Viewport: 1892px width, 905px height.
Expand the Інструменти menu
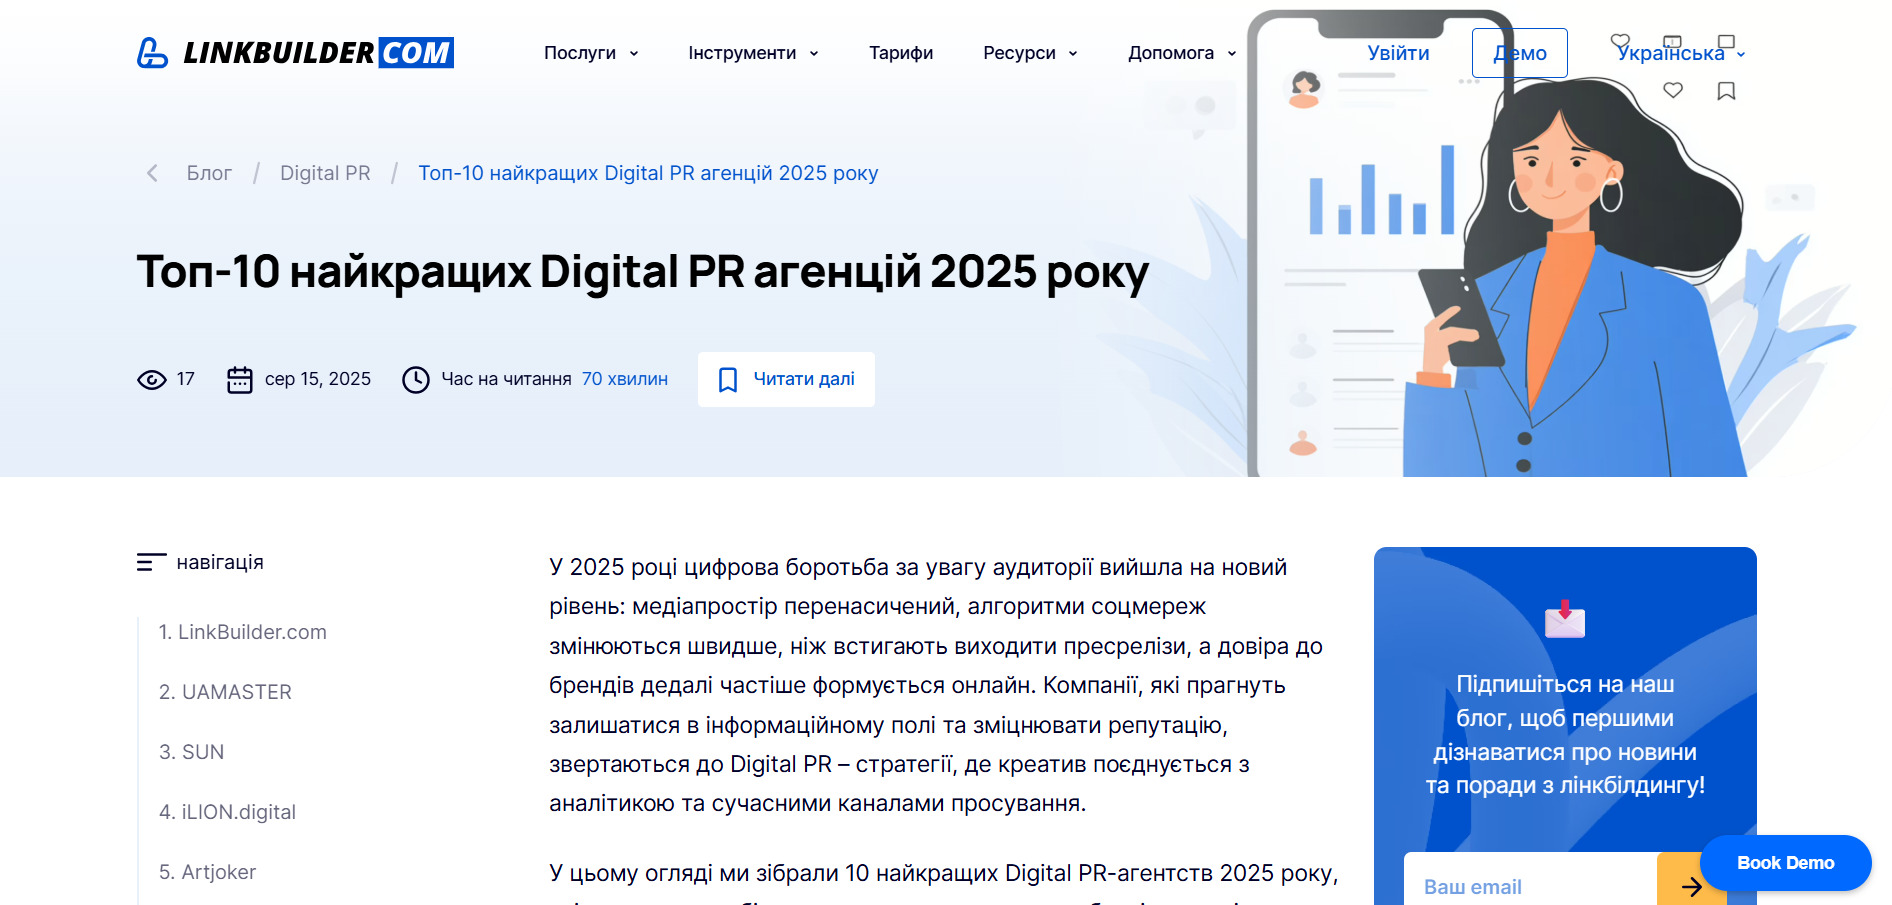pyautogui.click(x=753, y=53)
